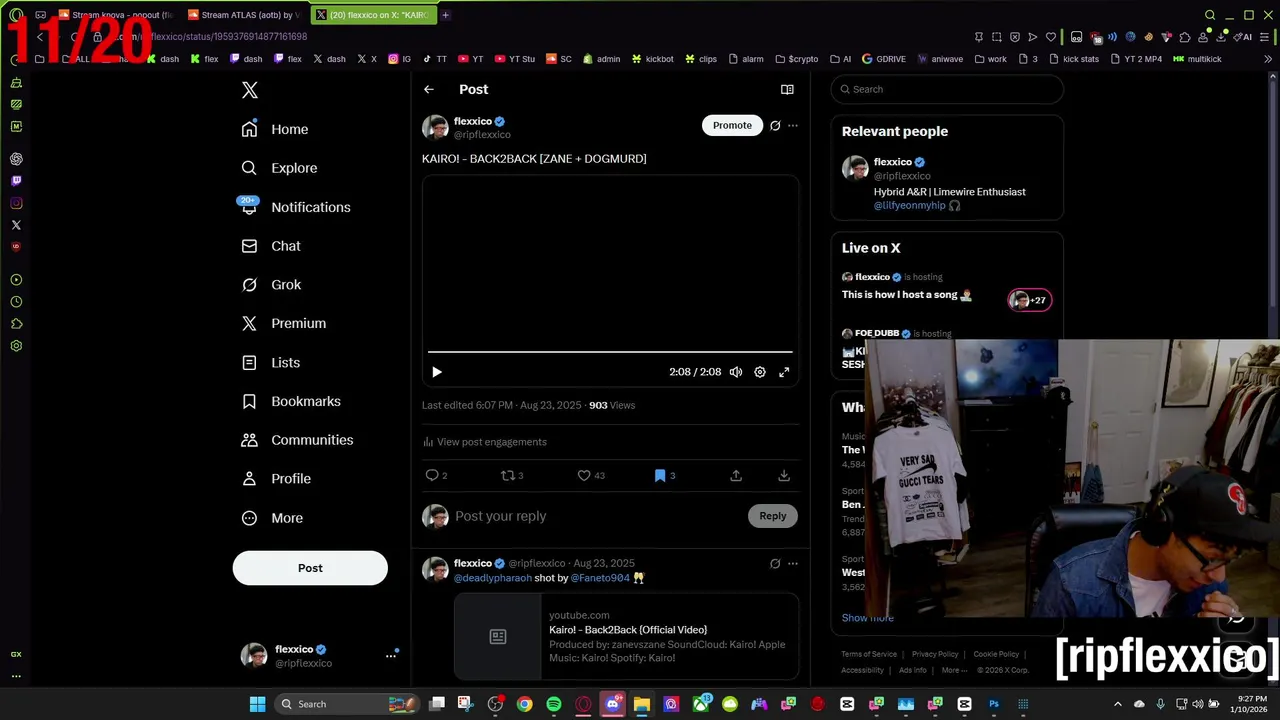Open video settings gear
The width and height of the screenshot is (1280, 720).
tap(760, 372)
